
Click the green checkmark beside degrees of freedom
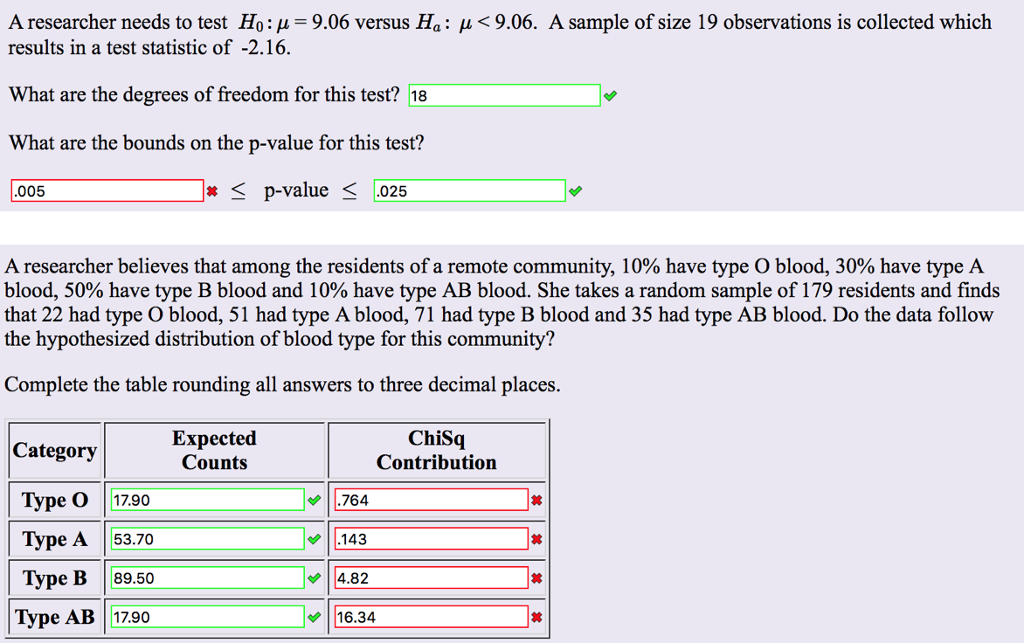[x=611, y=95]
